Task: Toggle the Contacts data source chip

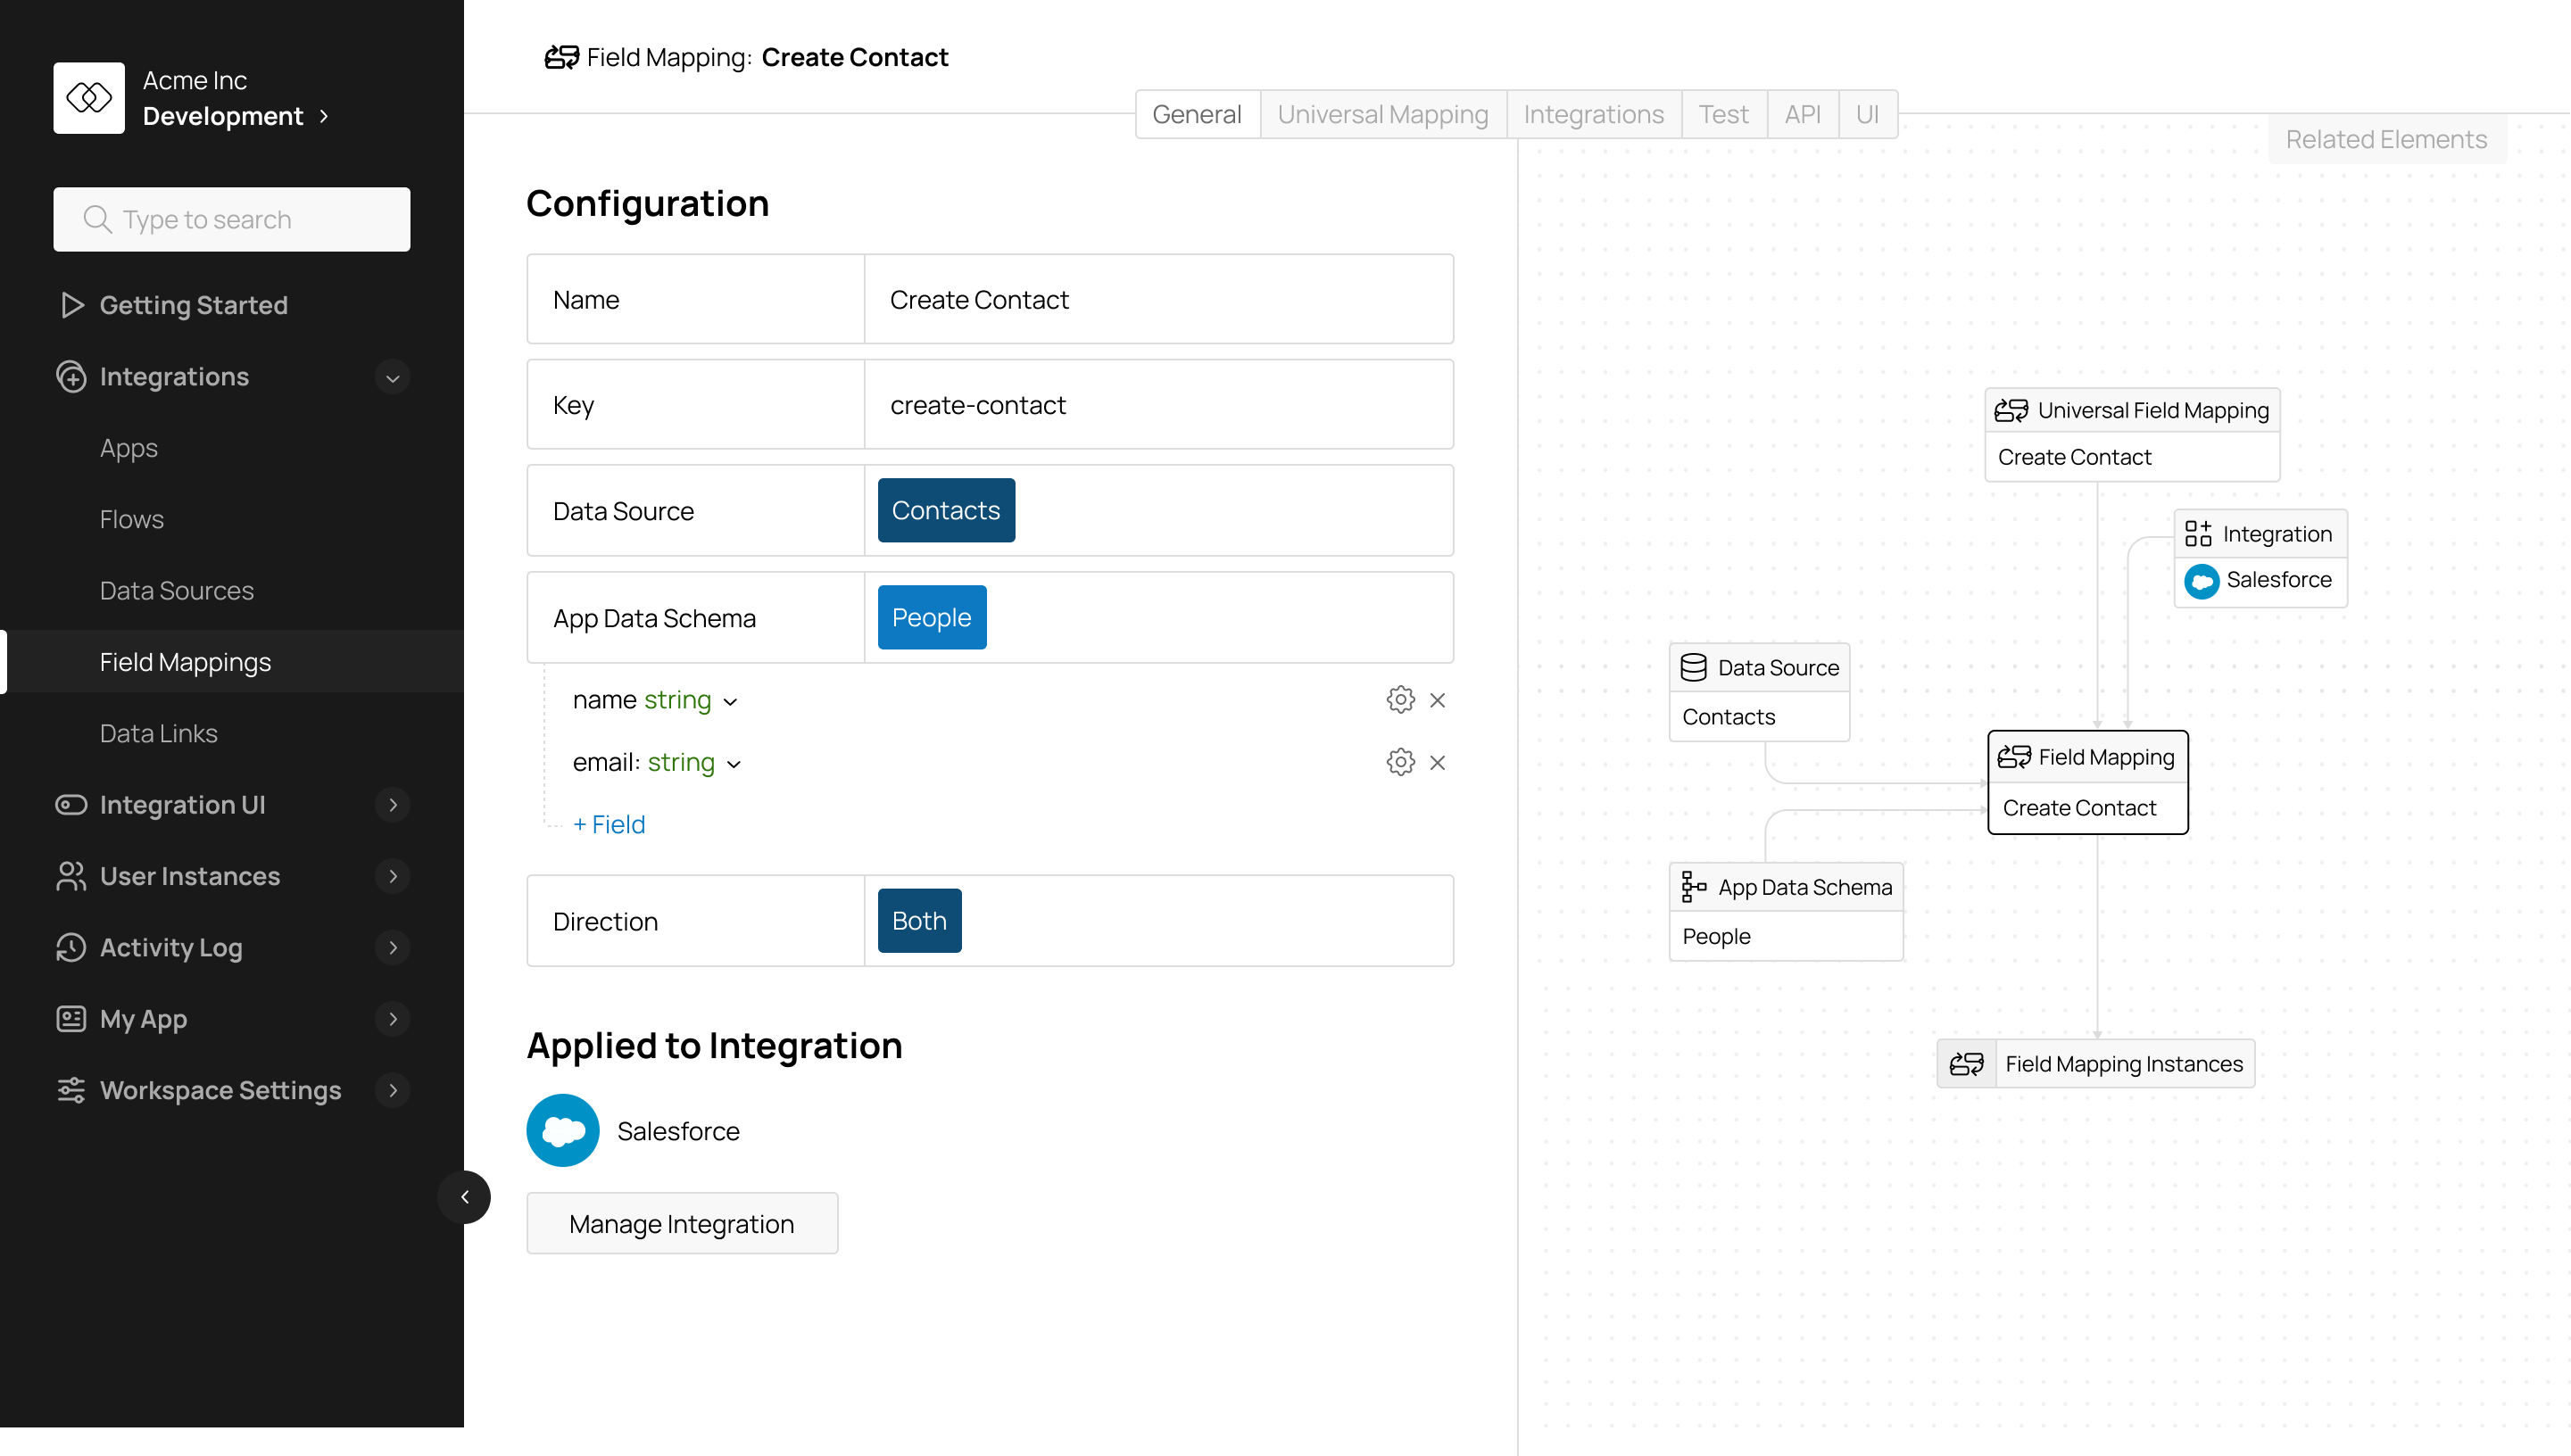Action: (945, 510)
